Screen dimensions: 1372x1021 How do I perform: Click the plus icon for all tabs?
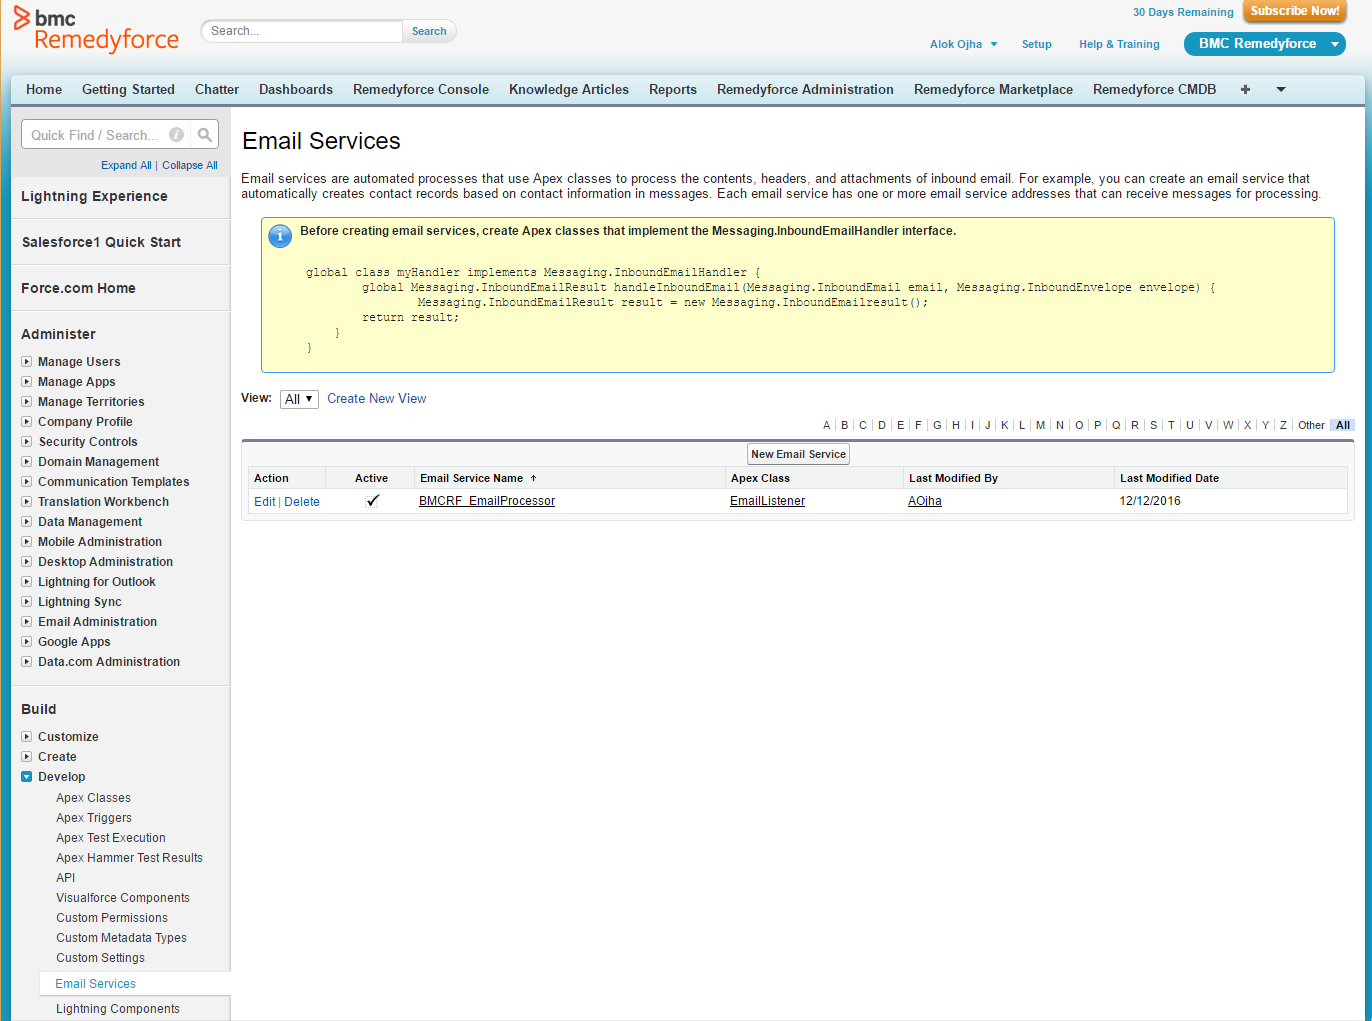click(1245, 90)
